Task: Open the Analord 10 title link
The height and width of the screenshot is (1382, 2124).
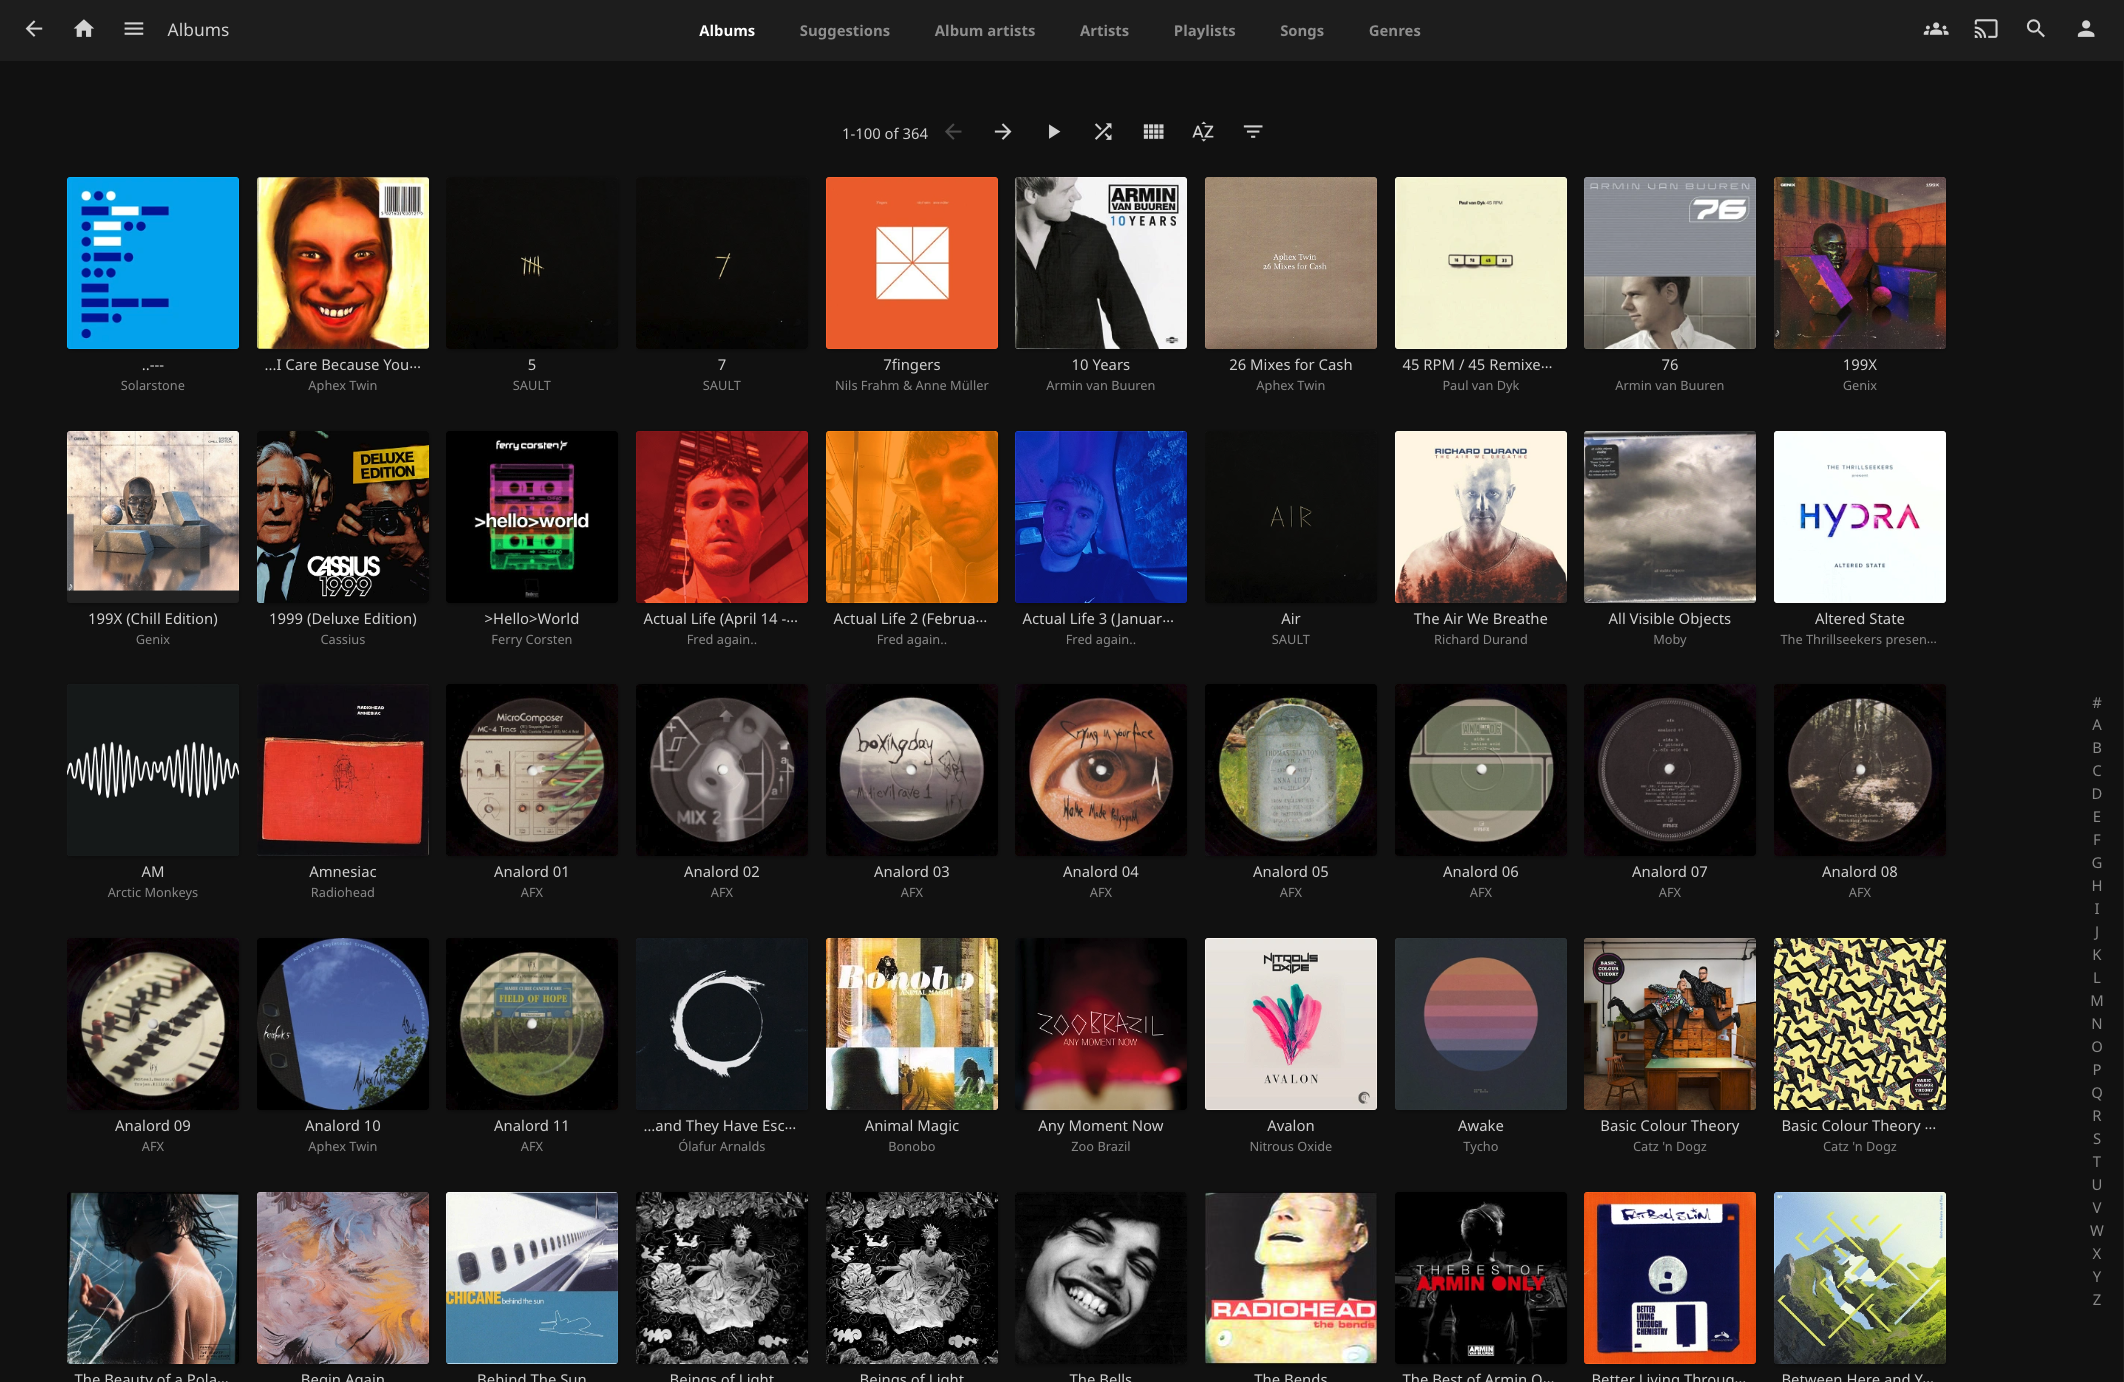Action: click(x=343, y=1126)
